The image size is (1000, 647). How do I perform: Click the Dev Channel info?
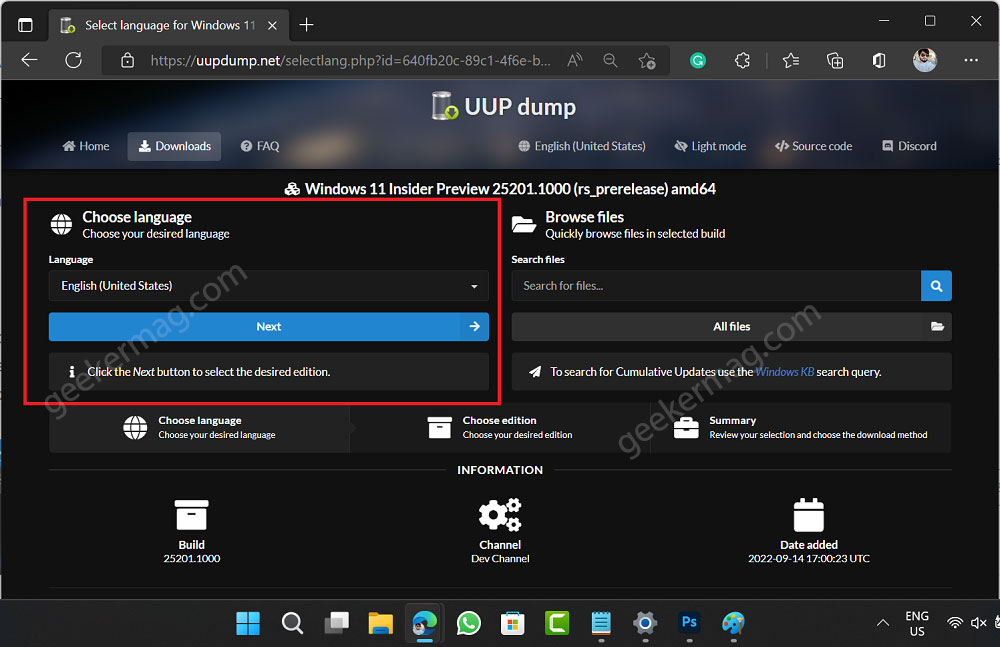[500, 532]
